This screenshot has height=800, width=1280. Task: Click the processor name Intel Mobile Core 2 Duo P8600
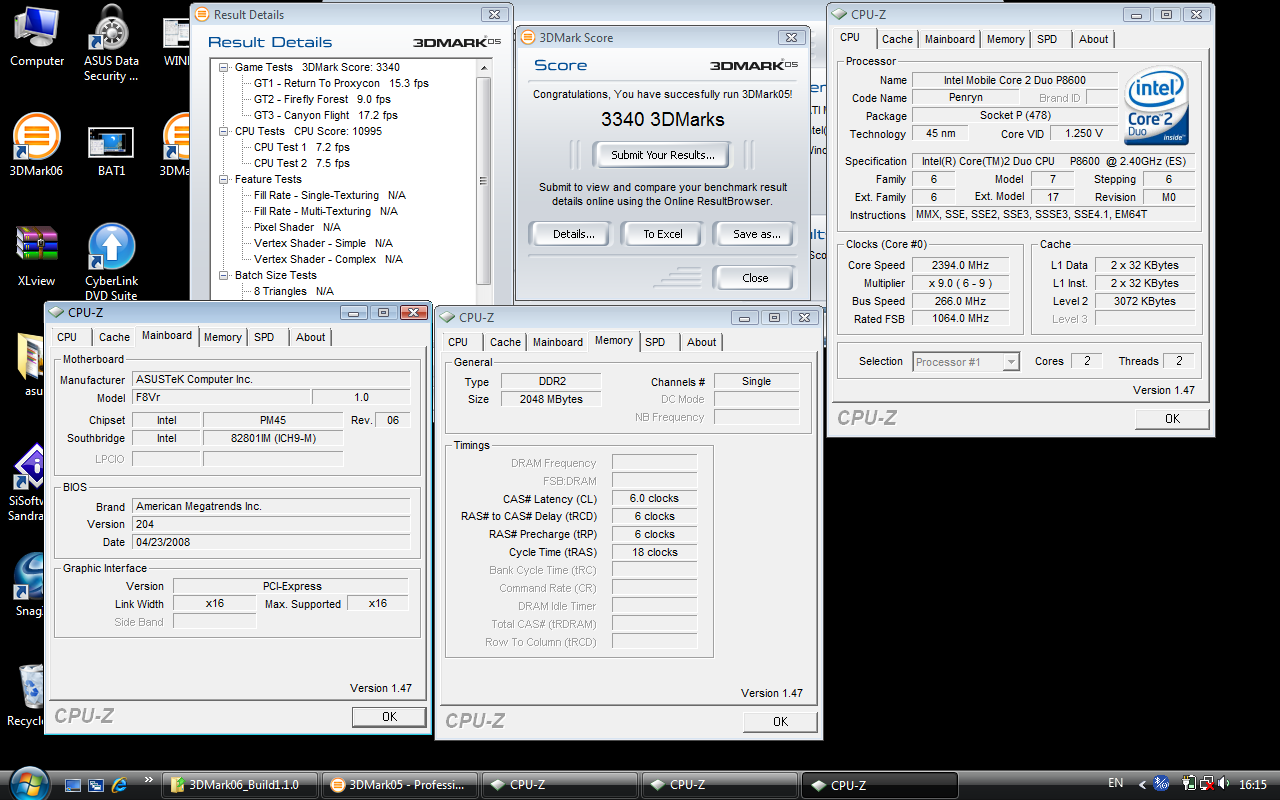(1014, 80)
